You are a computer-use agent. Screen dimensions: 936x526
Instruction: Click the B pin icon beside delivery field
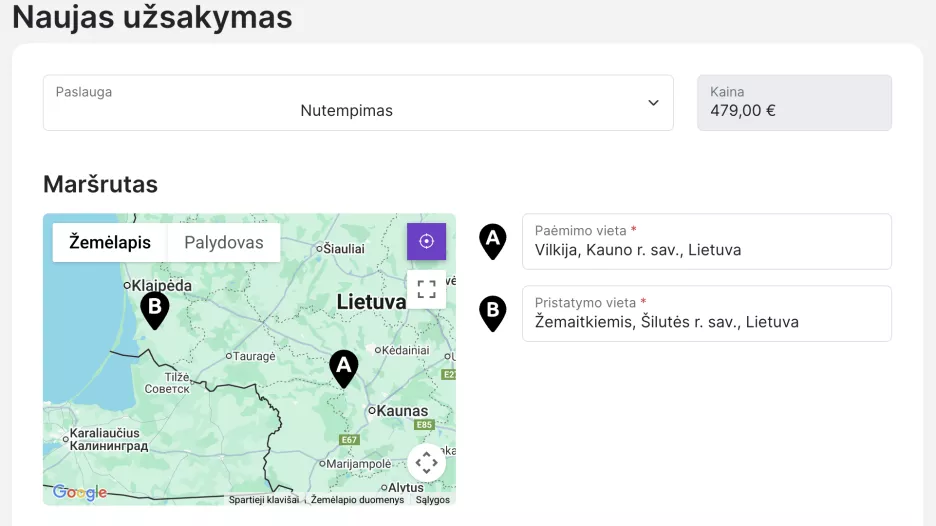[492, 313]
